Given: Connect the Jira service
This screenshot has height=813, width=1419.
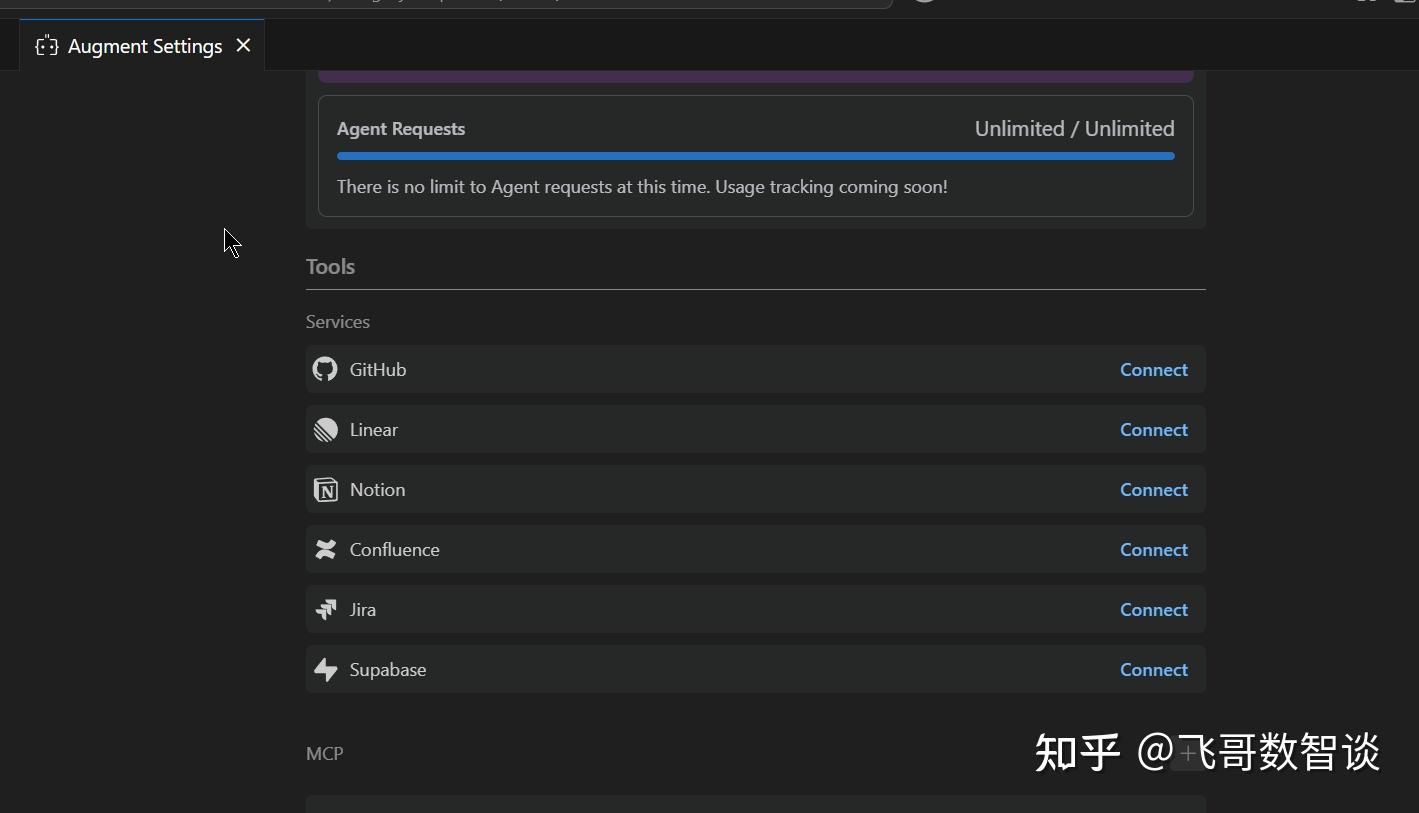Looking at the screenshot, I should coord(1152,609).
